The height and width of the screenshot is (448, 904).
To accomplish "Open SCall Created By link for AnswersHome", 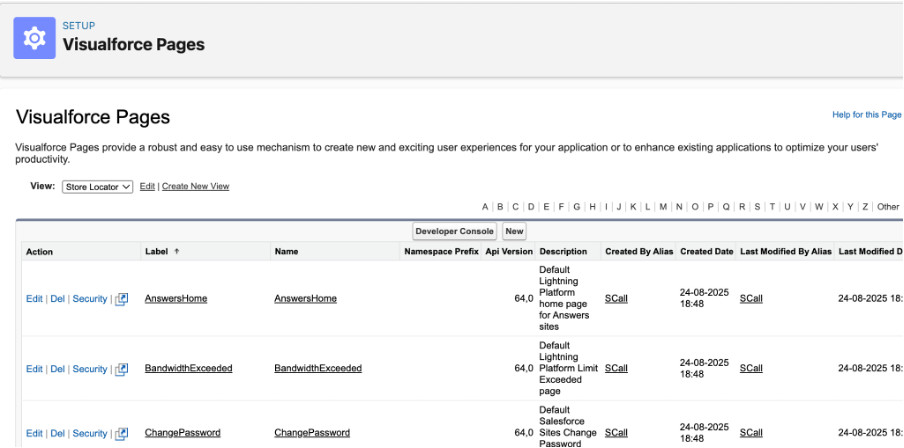I will coord(616,299).
